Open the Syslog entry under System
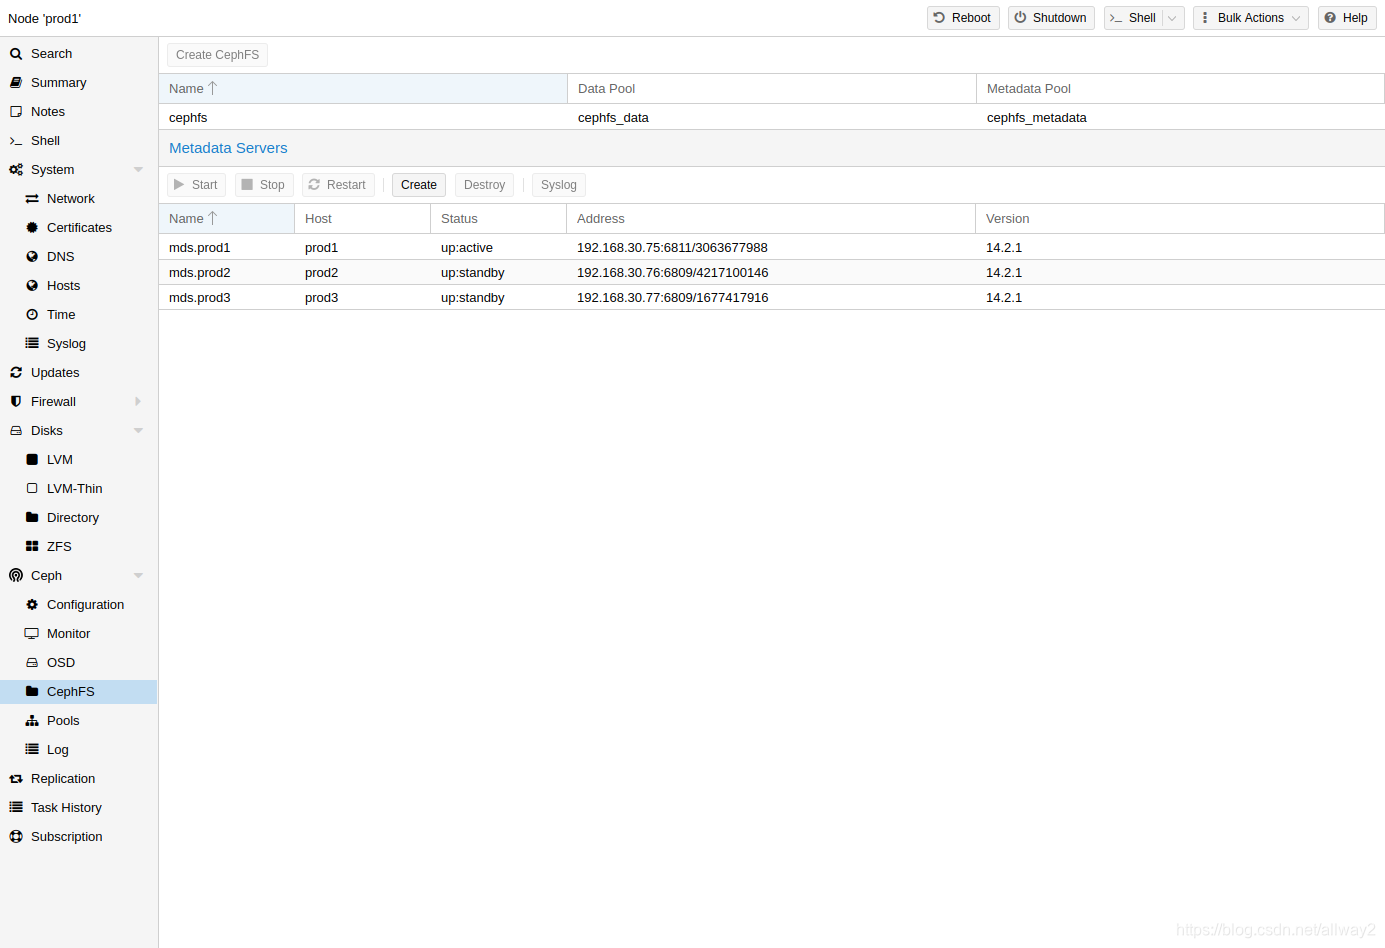The image size is (1385, 948). 79,344
